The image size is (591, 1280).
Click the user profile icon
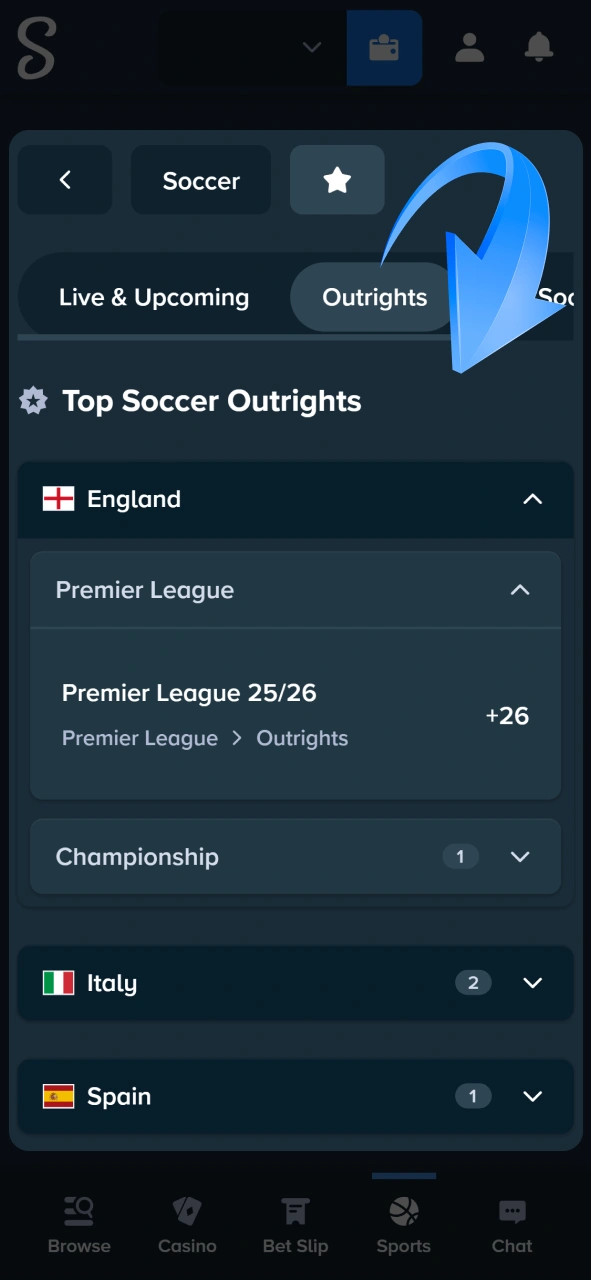point(469,48)
